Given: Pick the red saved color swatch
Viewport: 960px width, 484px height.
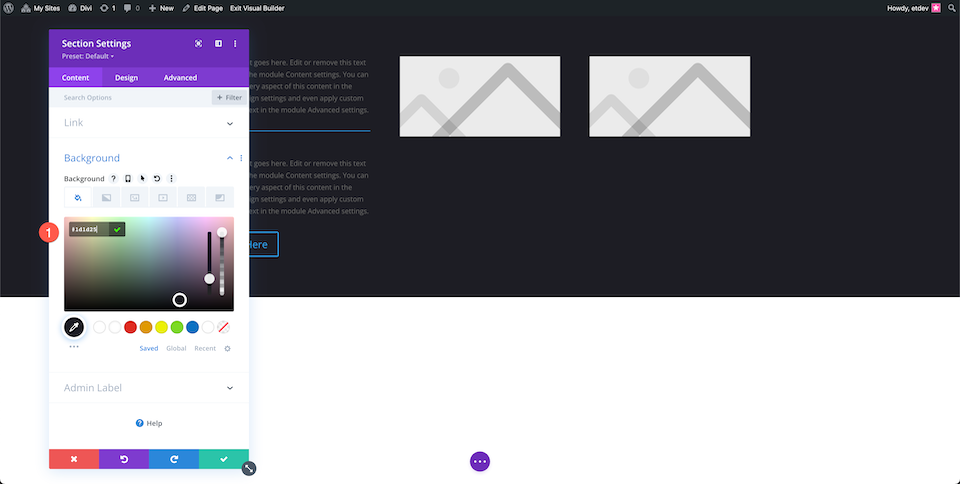Looking at the screenshot, I should (x=130, y=327).
